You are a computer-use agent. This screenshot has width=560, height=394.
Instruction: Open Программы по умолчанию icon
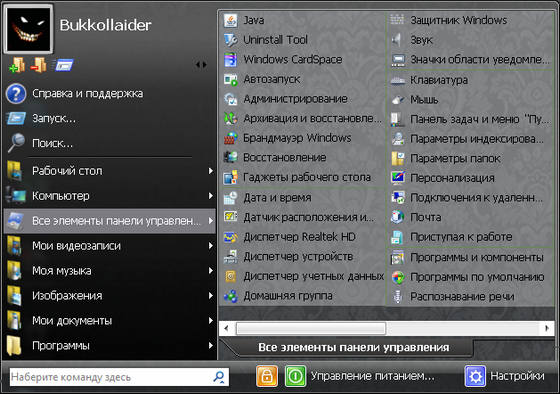(398, 277)
